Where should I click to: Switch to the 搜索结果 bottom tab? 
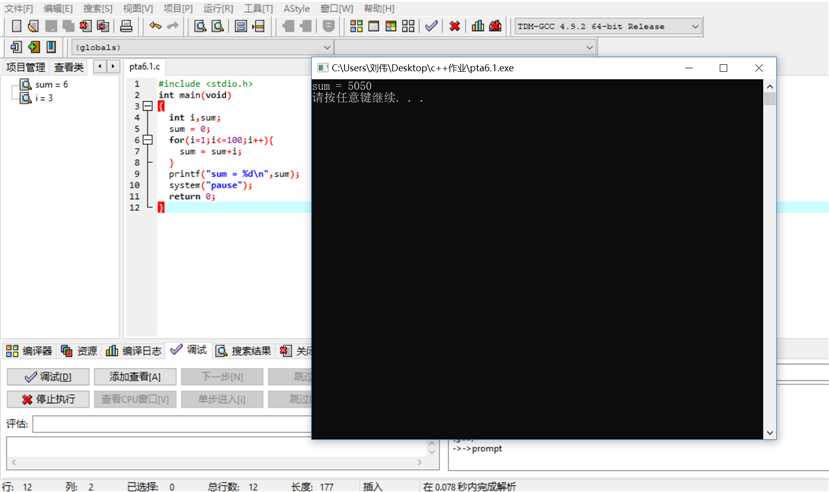[x=244, y=351]
